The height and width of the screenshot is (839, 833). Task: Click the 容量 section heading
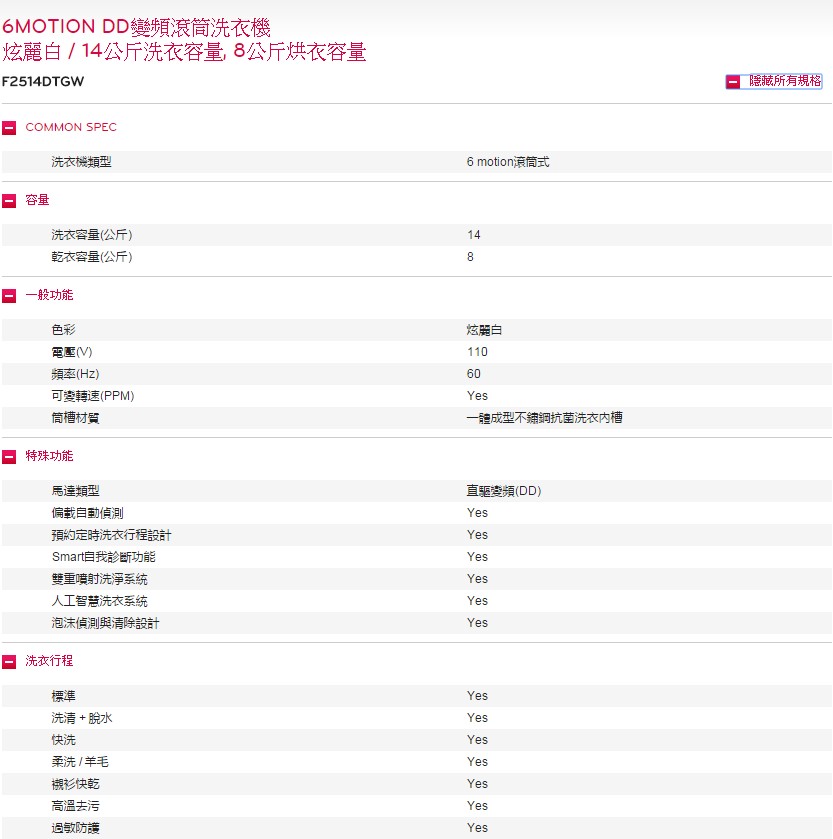37,200
